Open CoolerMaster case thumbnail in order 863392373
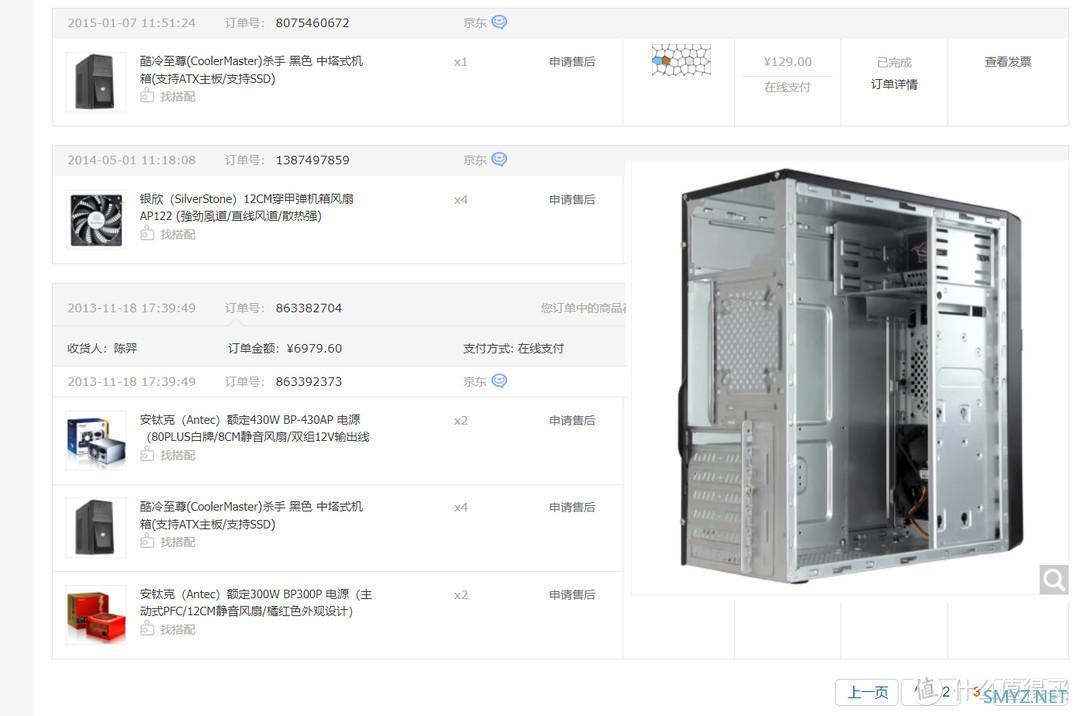The width and height of the screenshot is (1080, 716). (x=96, y=527)
